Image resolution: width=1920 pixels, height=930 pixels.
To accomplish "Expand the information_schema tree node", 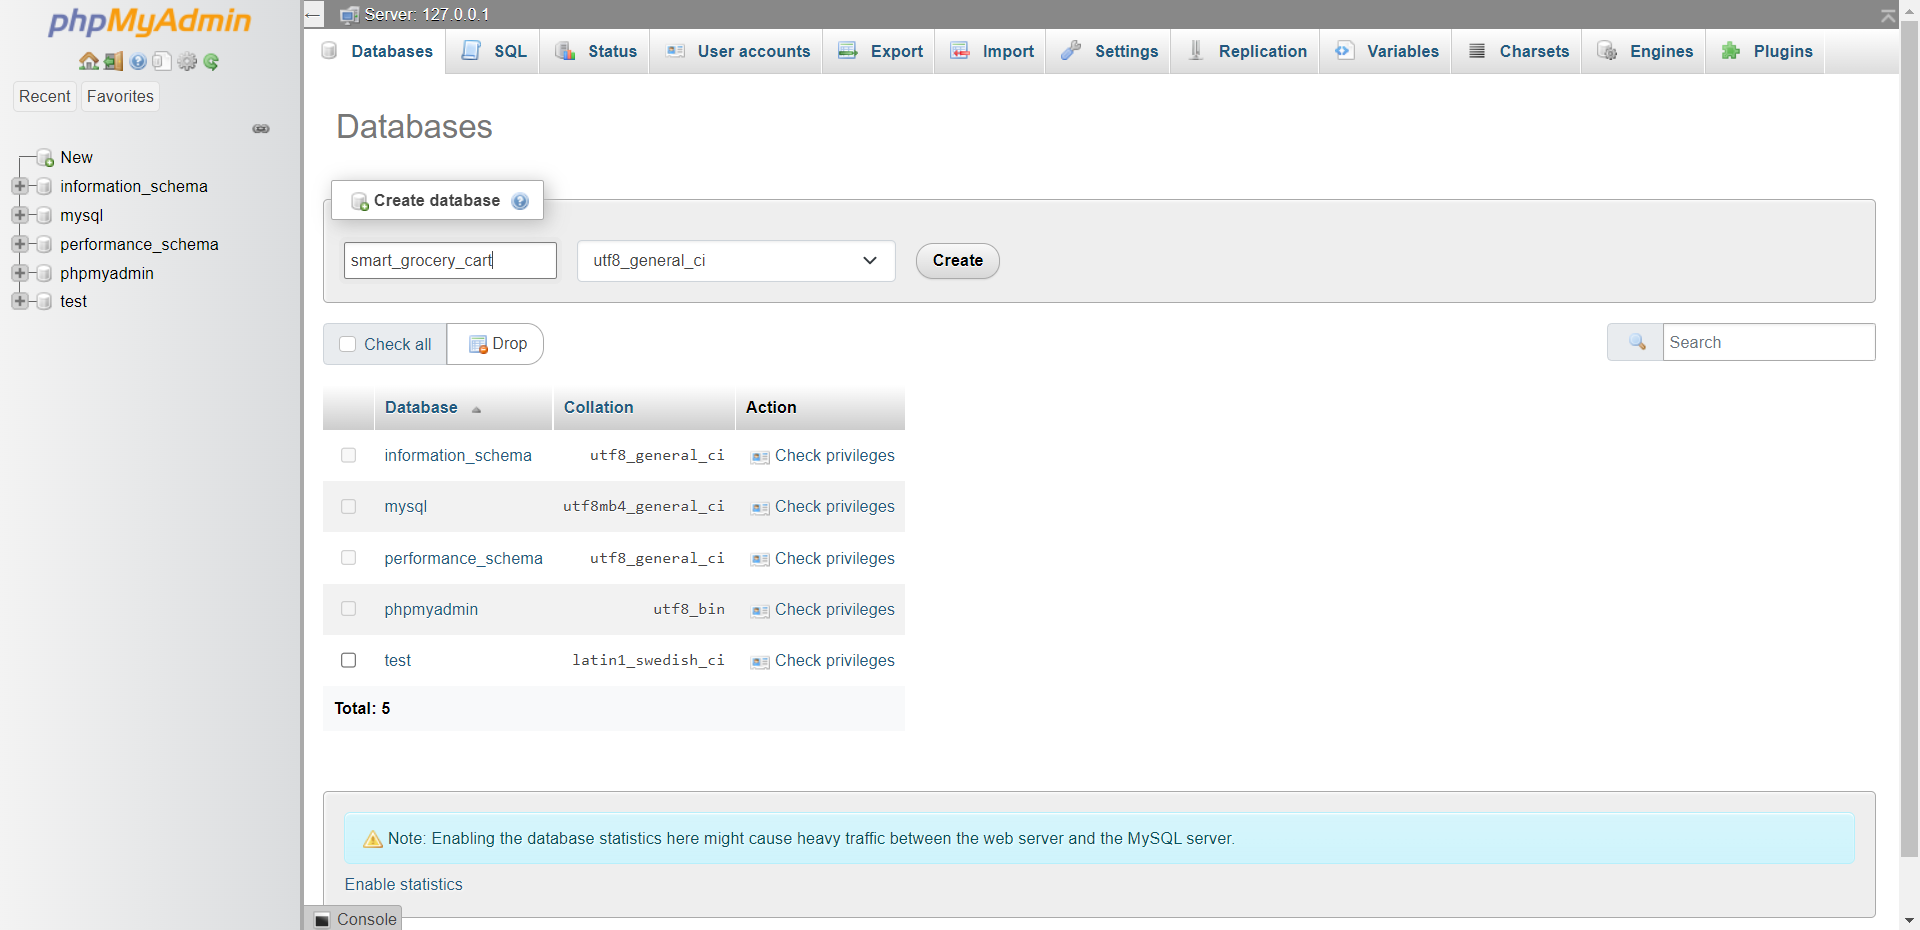I will 19,187.
